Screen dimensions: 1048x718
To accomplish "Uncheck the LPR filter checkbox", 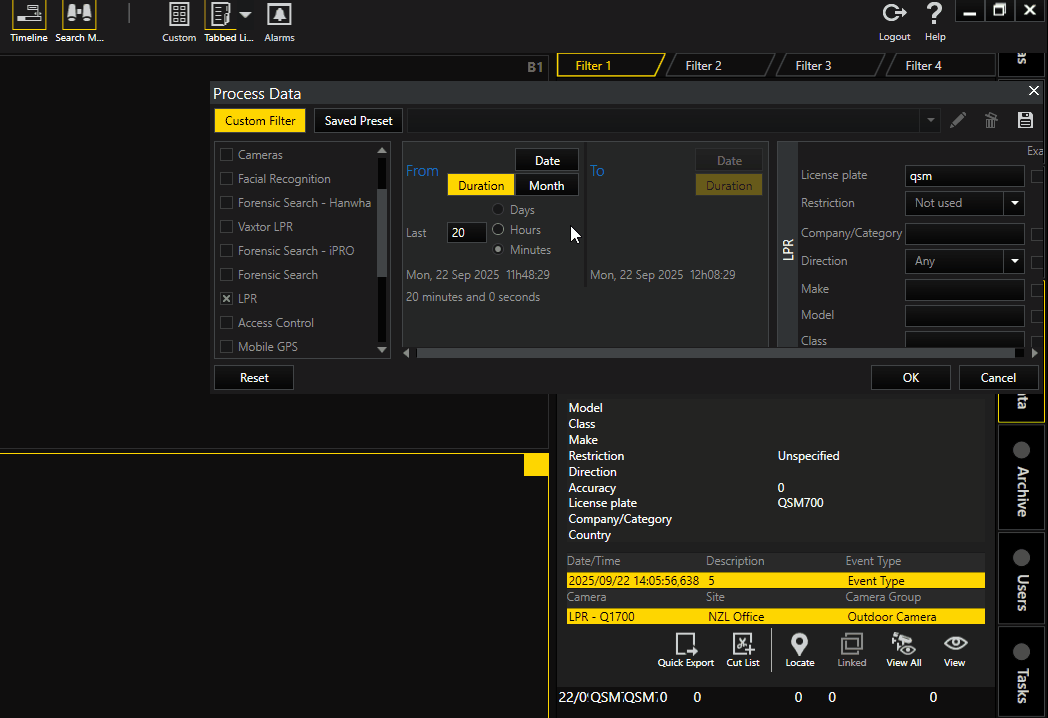I will pos(227,299).
